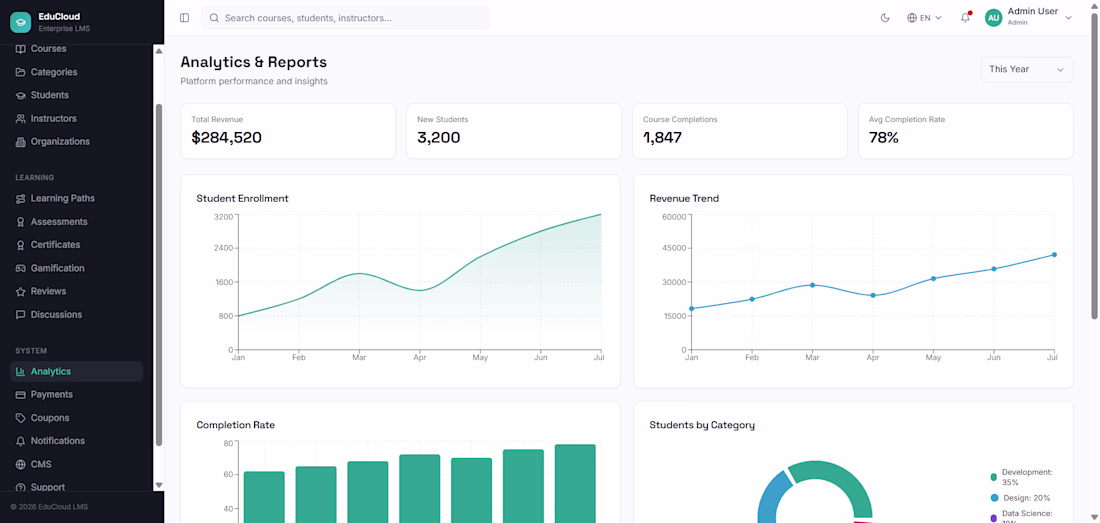Click the AU avatar circle
The height and width of the screenshot is (523, 1100).
[x=993, y=18]
